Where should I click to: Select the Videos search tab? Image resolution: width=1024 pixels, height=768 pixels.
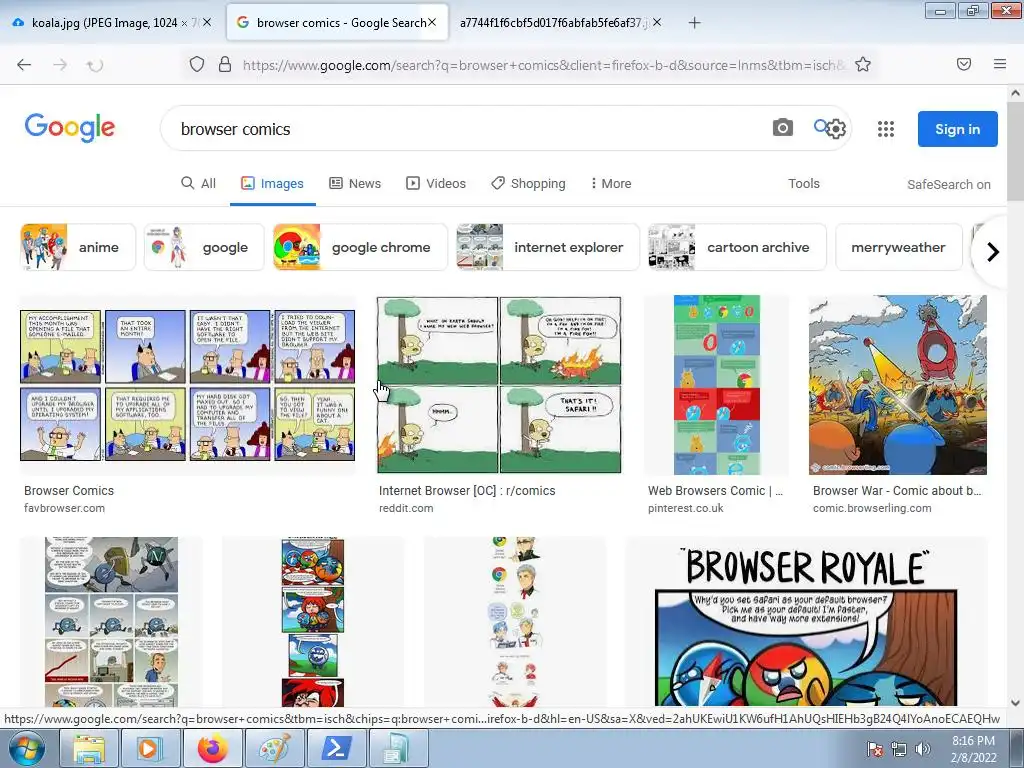[x=436, y=184]
